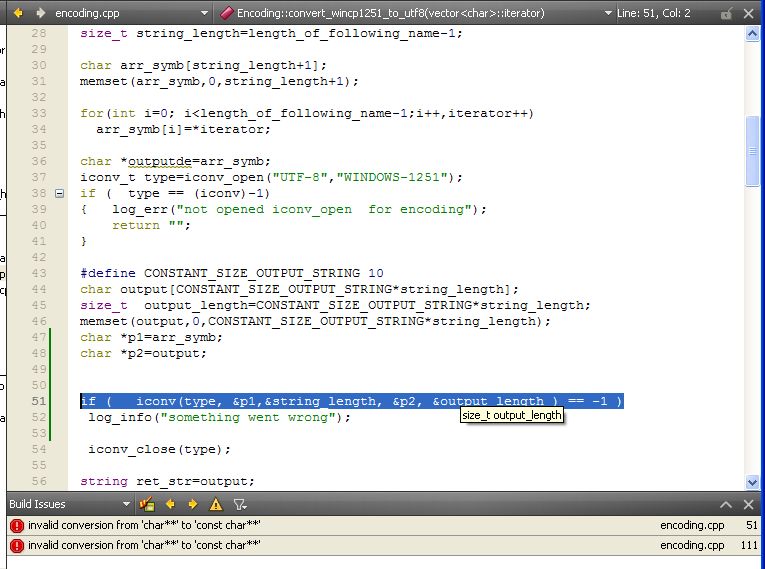Close the Build Issues pane
Image resolution: width=765 pixels, height=569 pixels.
point(748,505)
